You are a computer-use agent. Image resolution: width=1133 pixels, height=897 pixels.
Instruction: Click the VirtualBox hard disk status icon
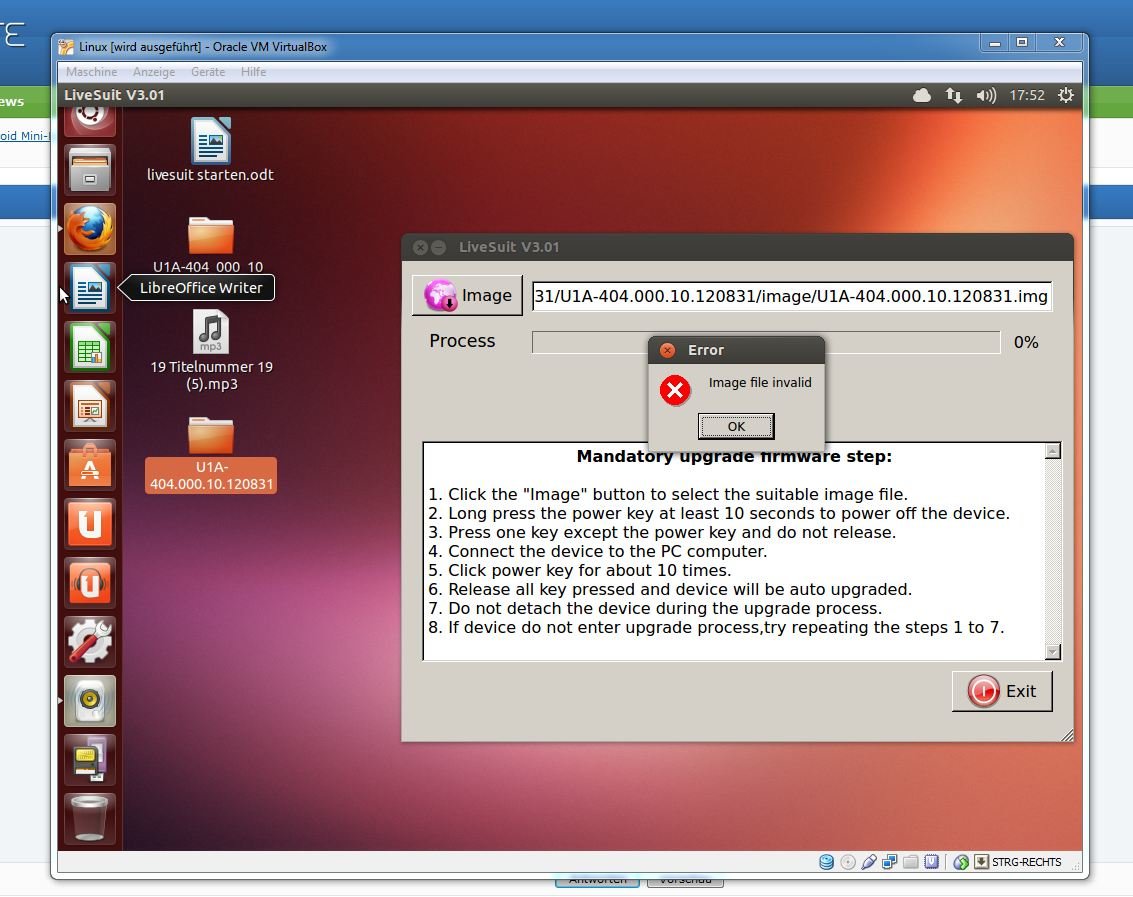827,862
